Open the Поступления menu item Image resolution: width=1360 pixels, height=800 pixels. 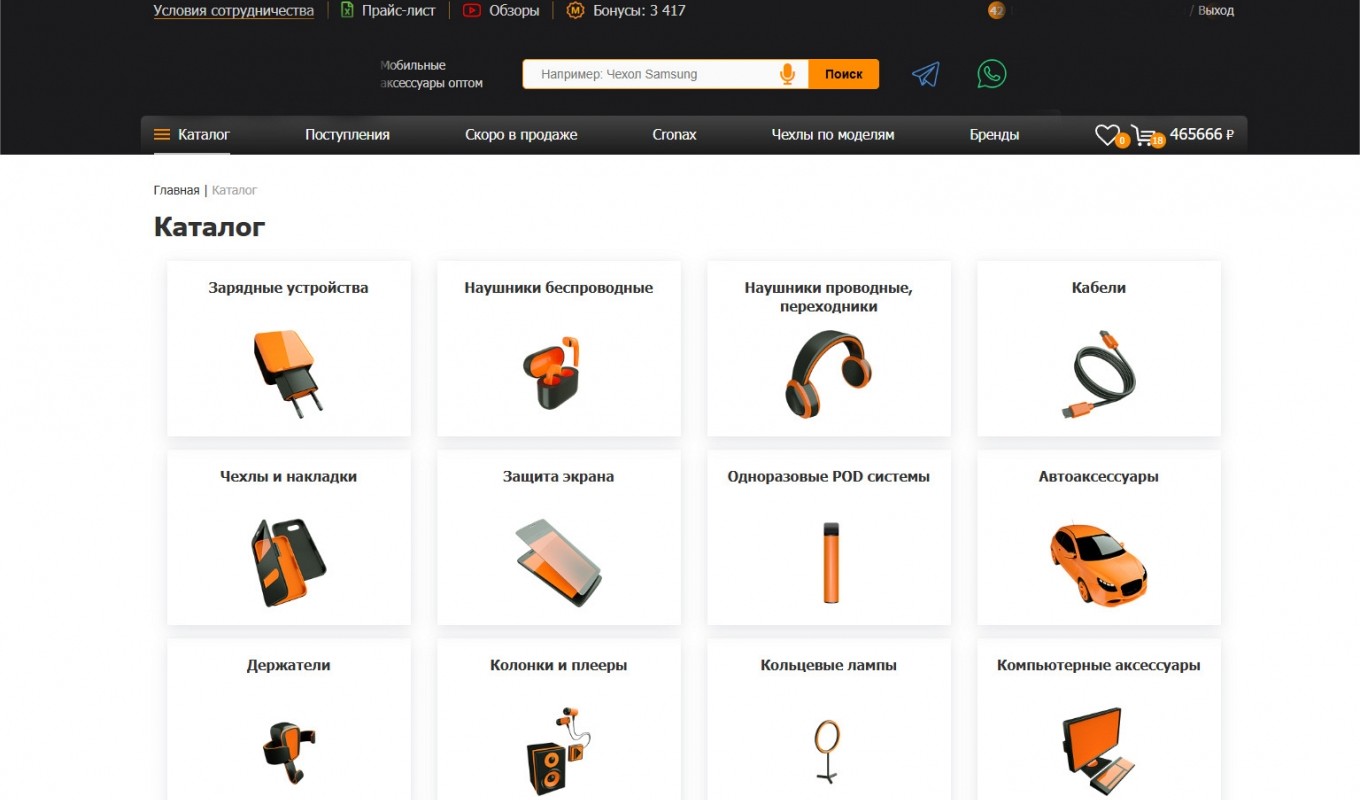[347, 135]
